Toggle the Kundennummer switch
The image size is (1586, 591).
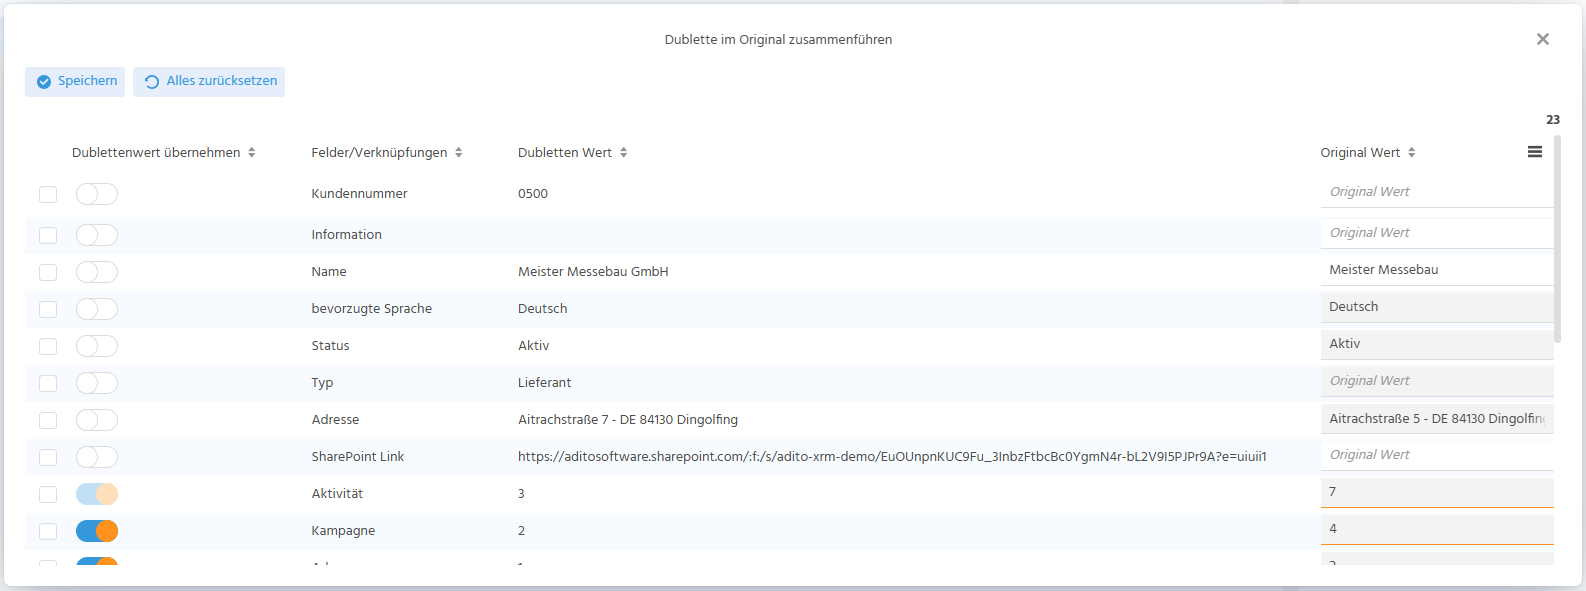(x=97, y=194)
